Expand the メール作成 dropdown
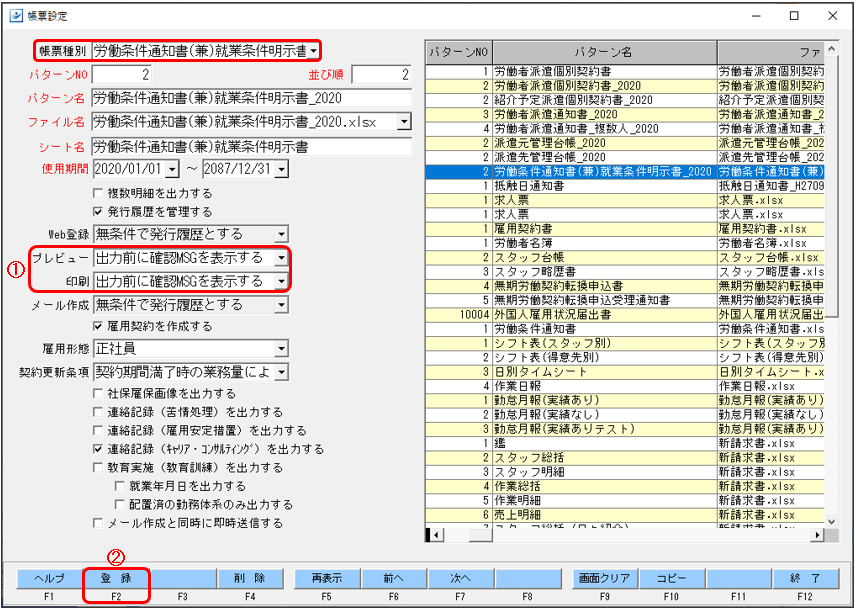The image size is (856, 610). [x=281, y=305]
